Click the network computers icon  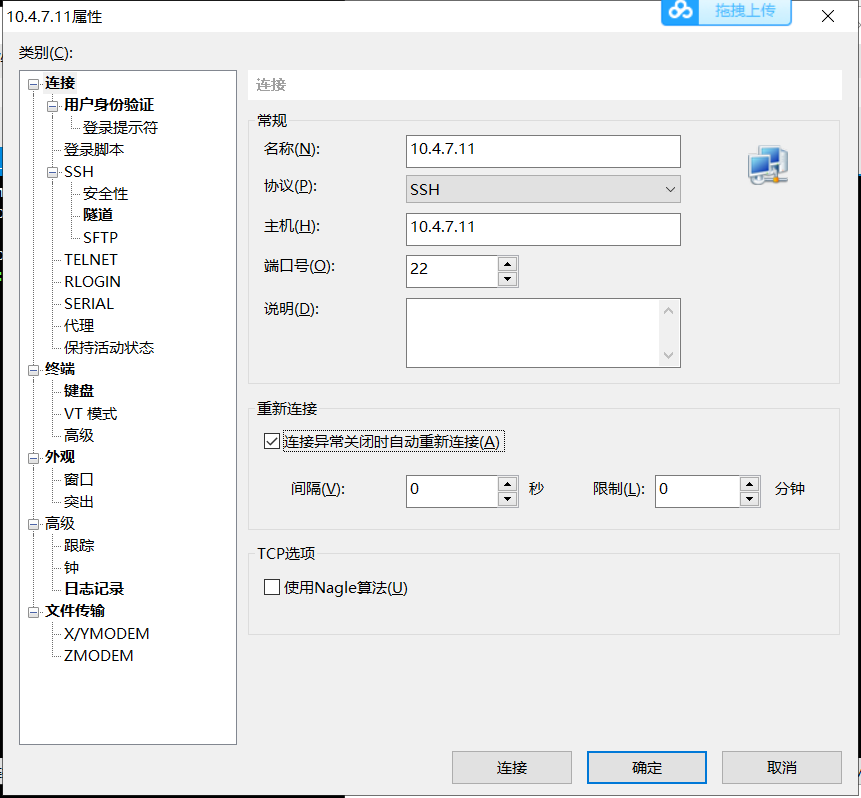pos(768,165)
